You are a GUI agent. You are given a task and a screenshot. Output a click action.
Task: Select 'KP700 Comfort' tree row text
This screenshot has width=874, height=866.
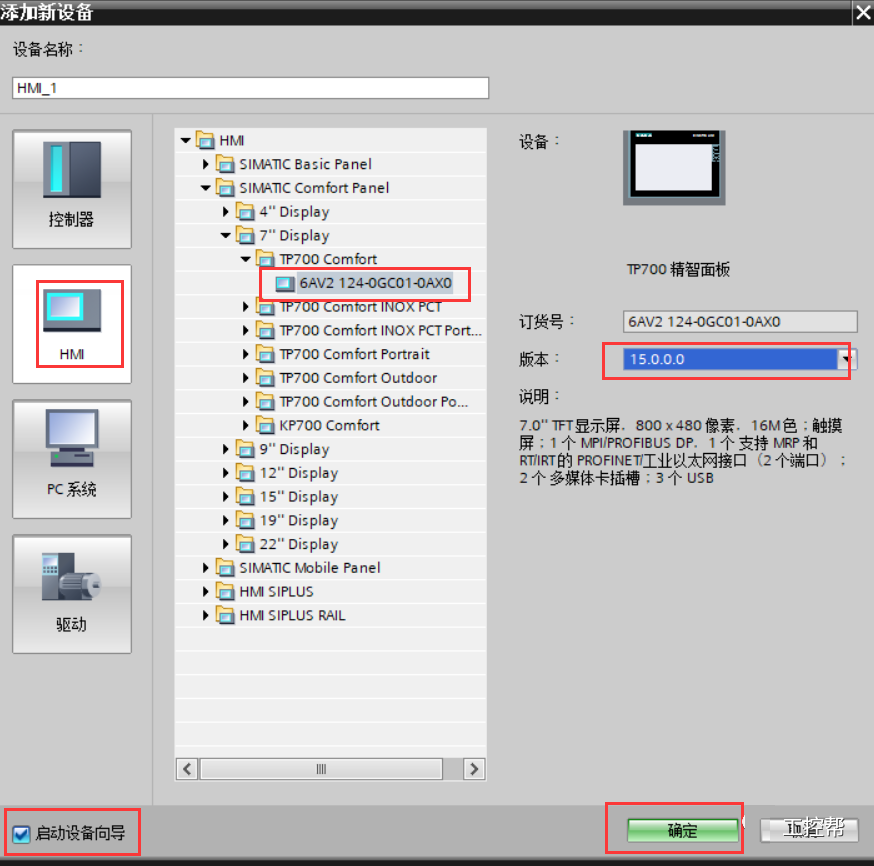click(329, 426)
